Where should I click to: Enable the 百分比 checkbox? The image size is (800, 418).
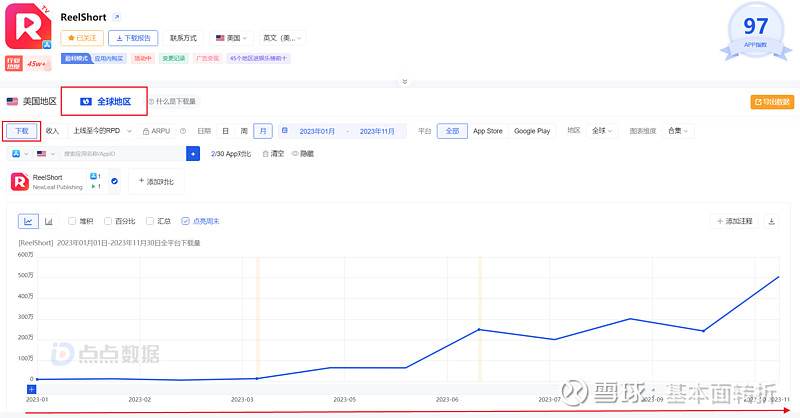pos(109,221)
